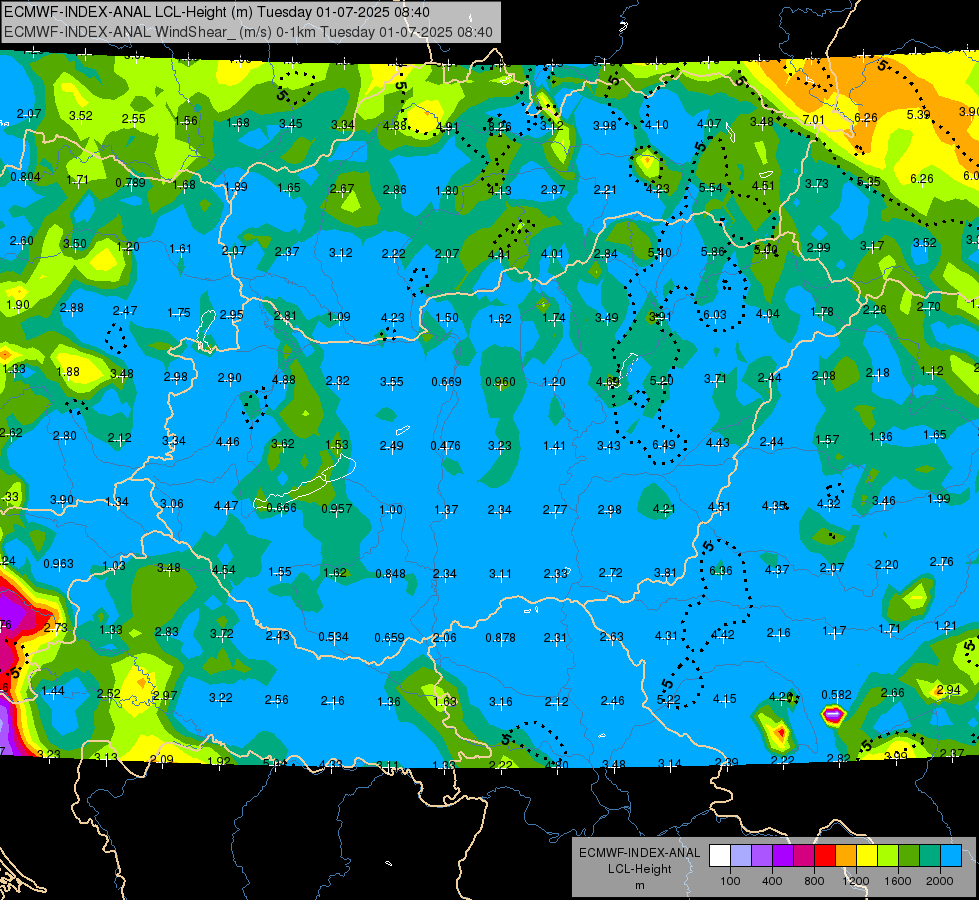Click the legend tick label 1600
Screen dimensions: 979x900
(898, 881)
